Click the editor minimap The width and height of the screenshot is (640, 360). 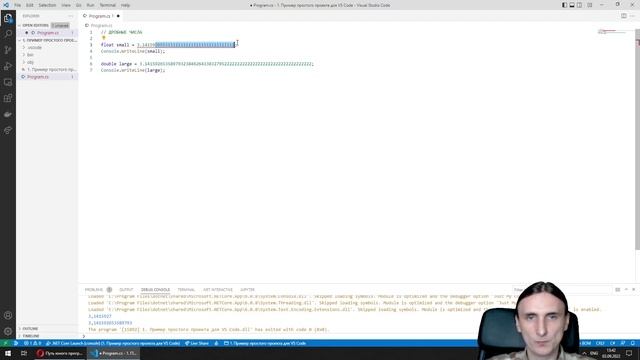[612, 32]
